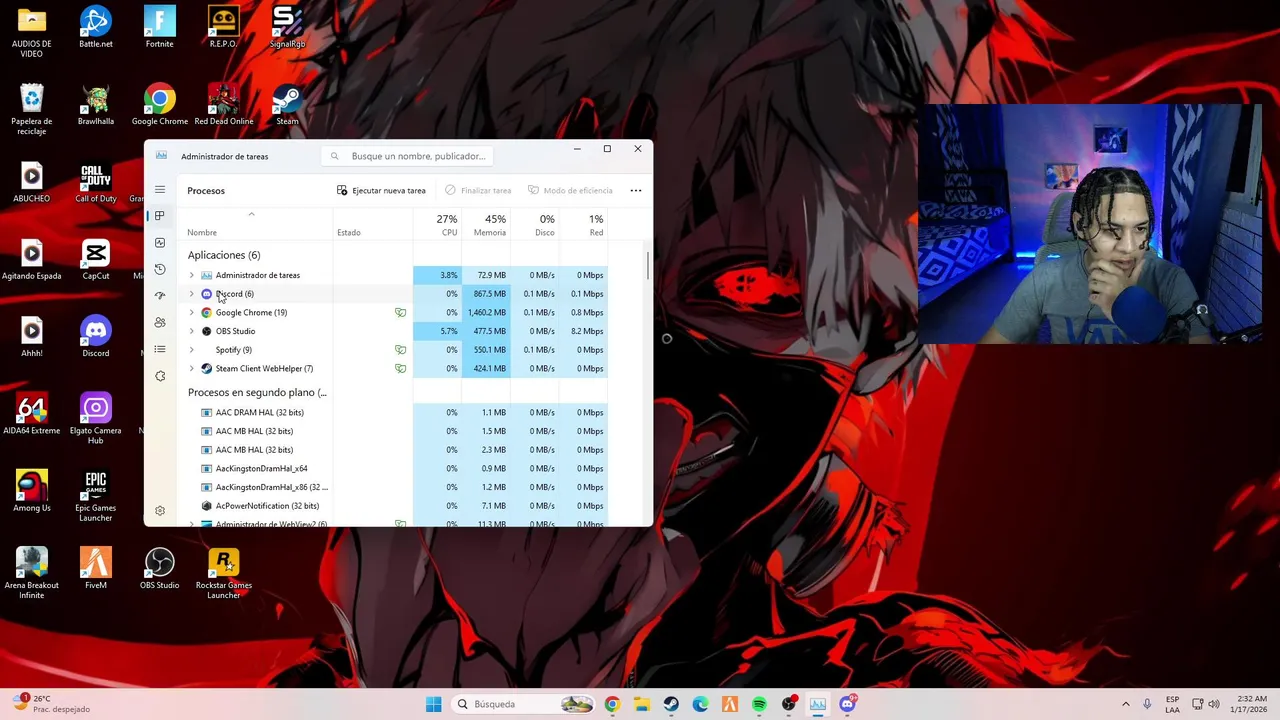This screenshot has width=1280, height=720.
Task: Open Spotify from the taskbar
Action: click(x=759, y=704)
